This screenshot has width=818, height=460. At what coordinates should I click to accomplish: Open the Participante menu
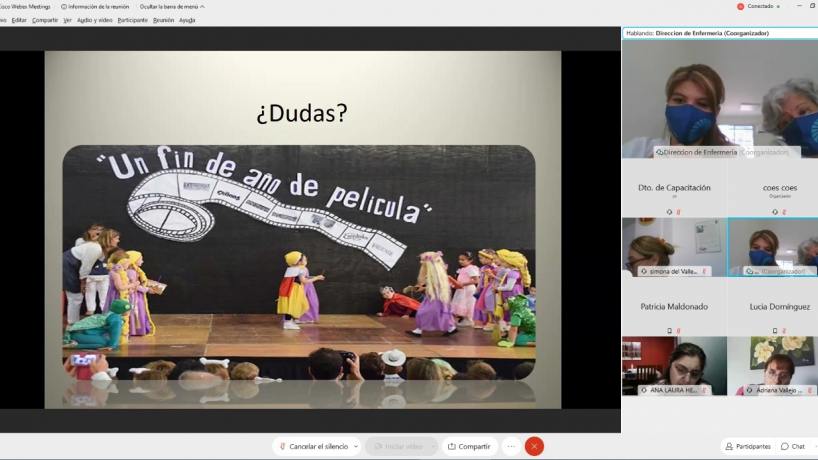(132, 20)
